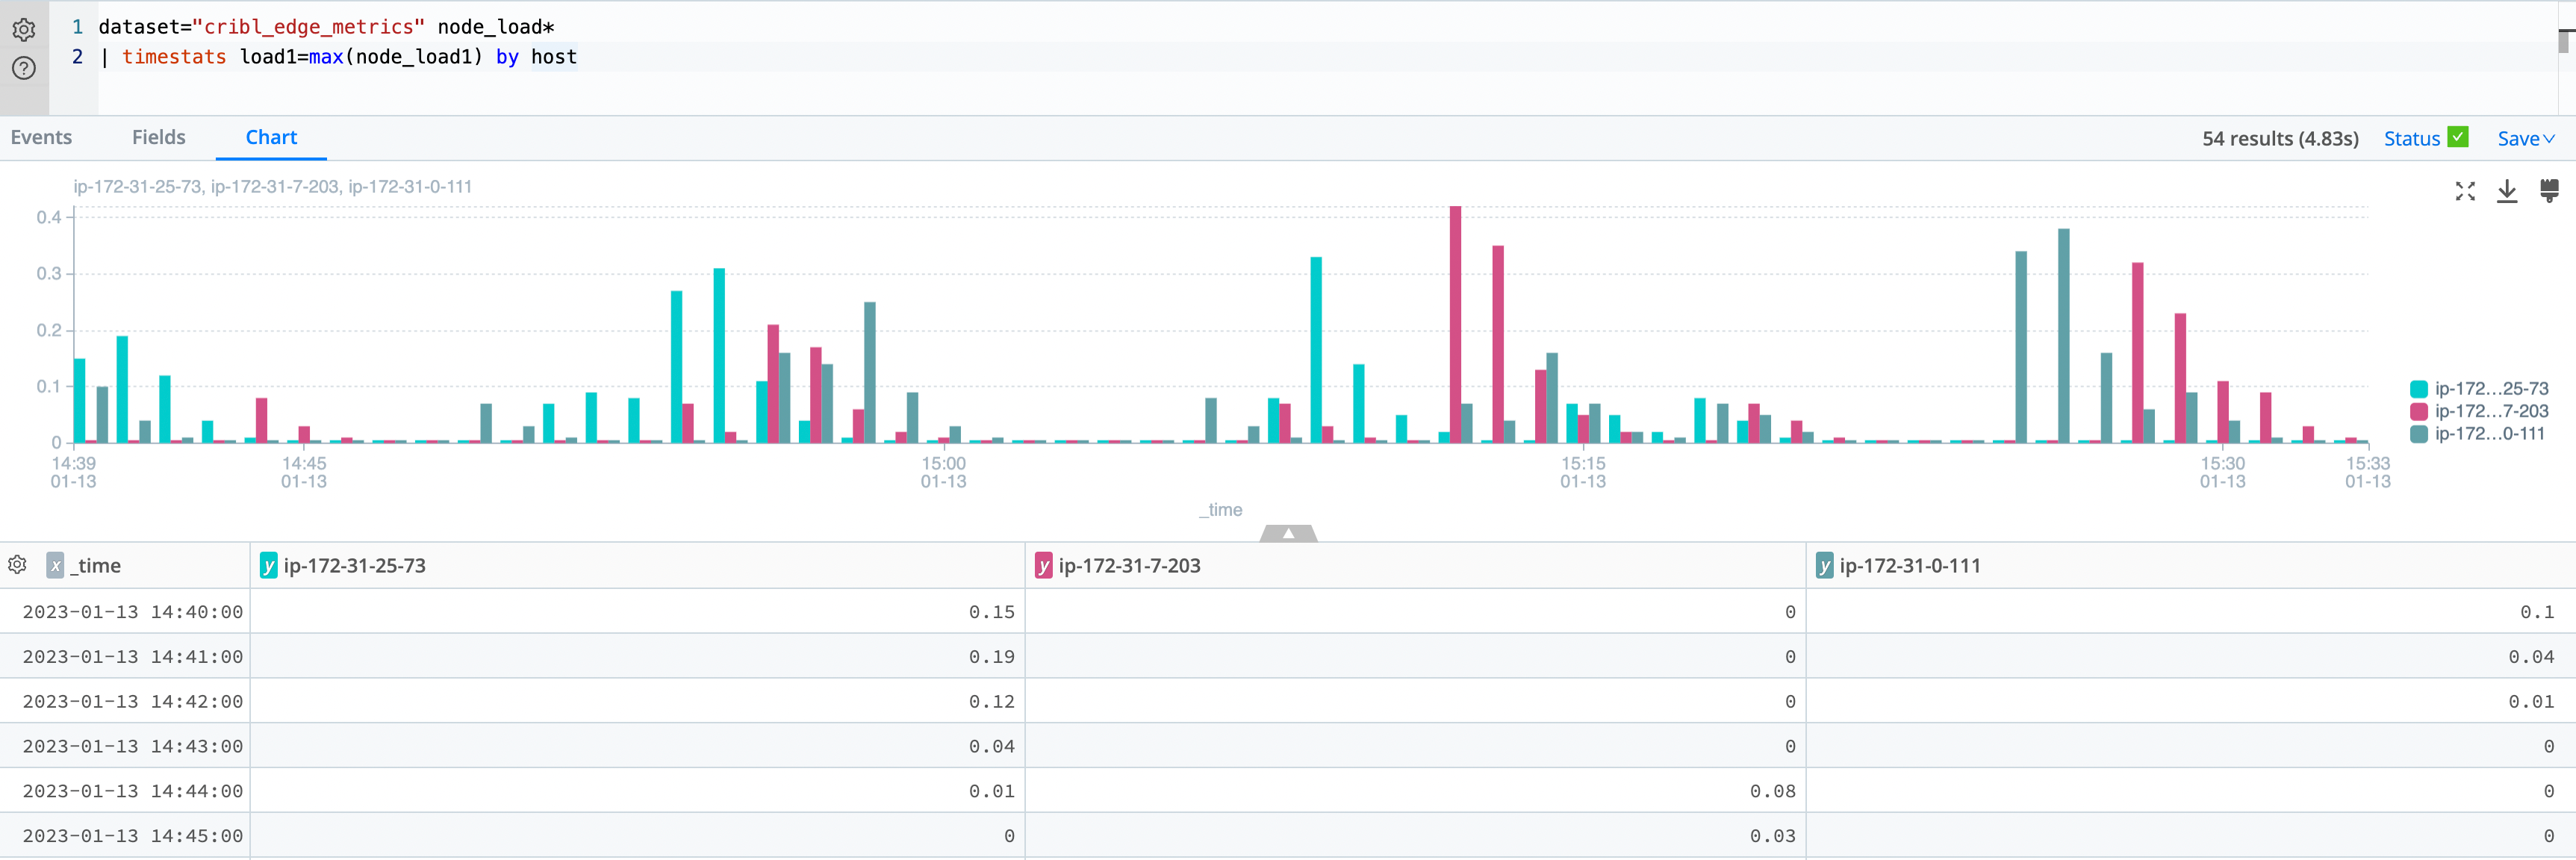
Task: Open help with the question mark icon
Action: 24,68
